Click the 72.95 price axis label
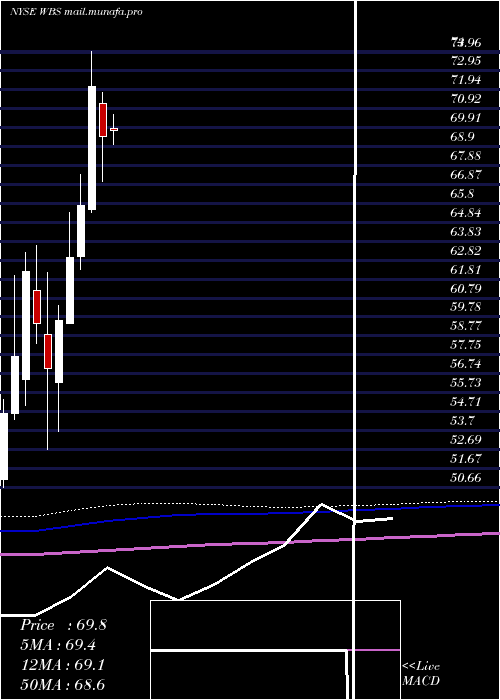 tap(466, 61)
